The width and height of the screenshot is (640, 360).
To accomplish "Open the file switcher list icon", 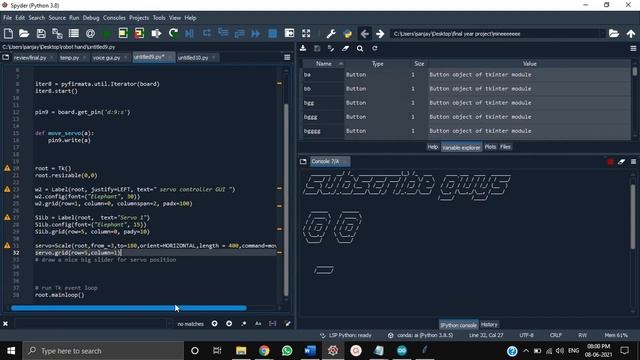I will pyautogui.click(x=74, y=33).
